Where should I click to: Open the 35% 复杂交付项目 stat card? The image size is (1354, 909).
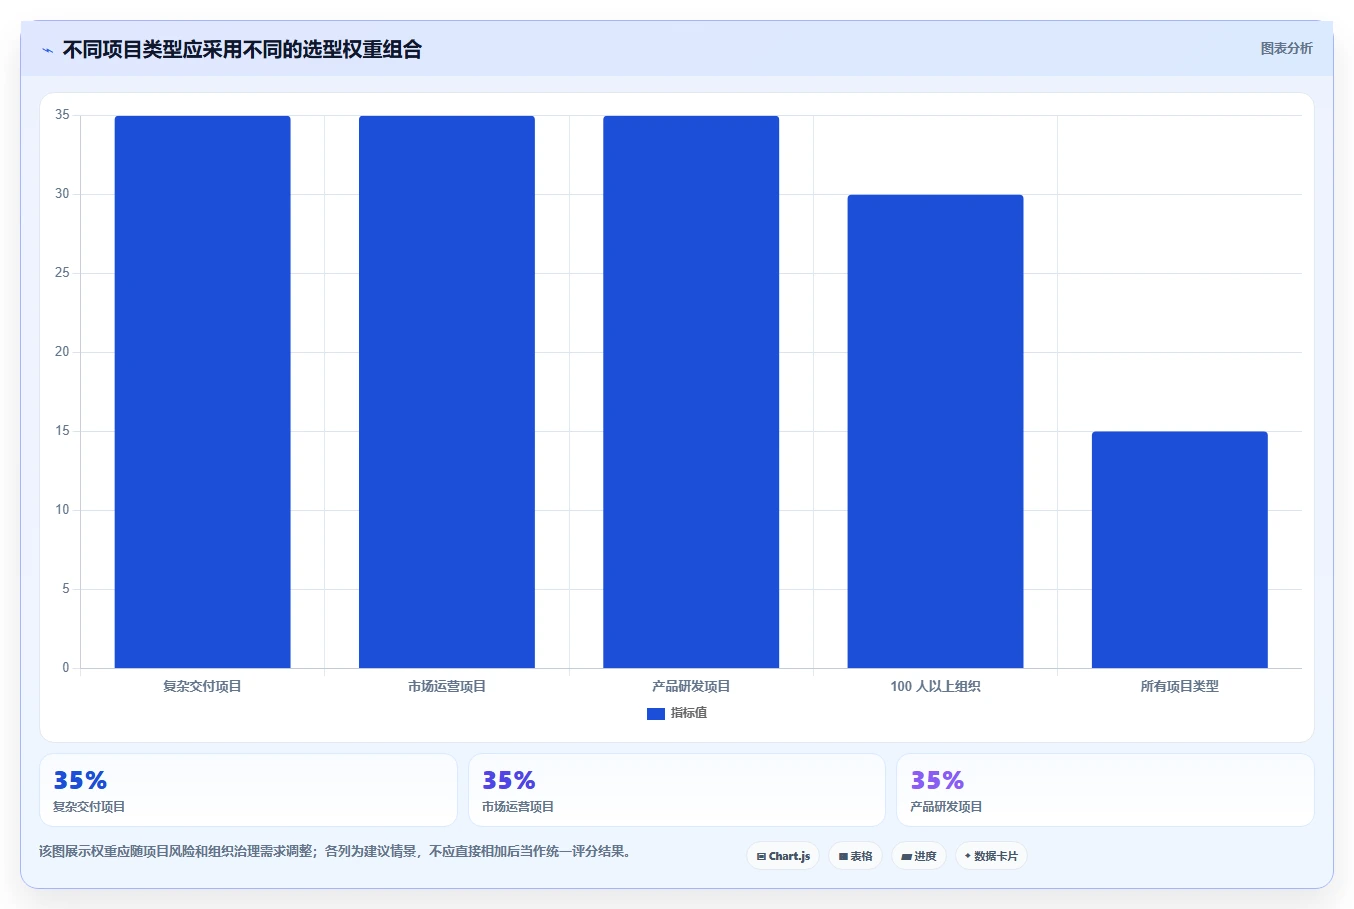tap(248, 790)
